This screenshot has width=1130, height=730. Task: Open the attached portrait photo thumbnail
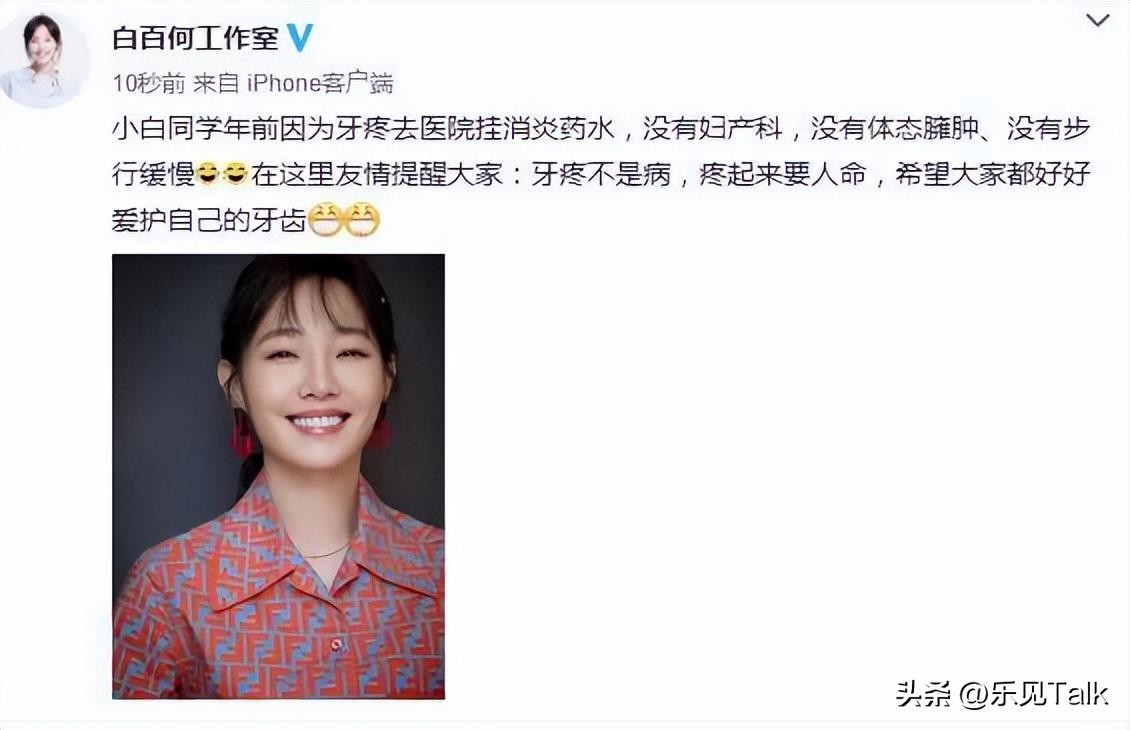[x=278, y=476]
